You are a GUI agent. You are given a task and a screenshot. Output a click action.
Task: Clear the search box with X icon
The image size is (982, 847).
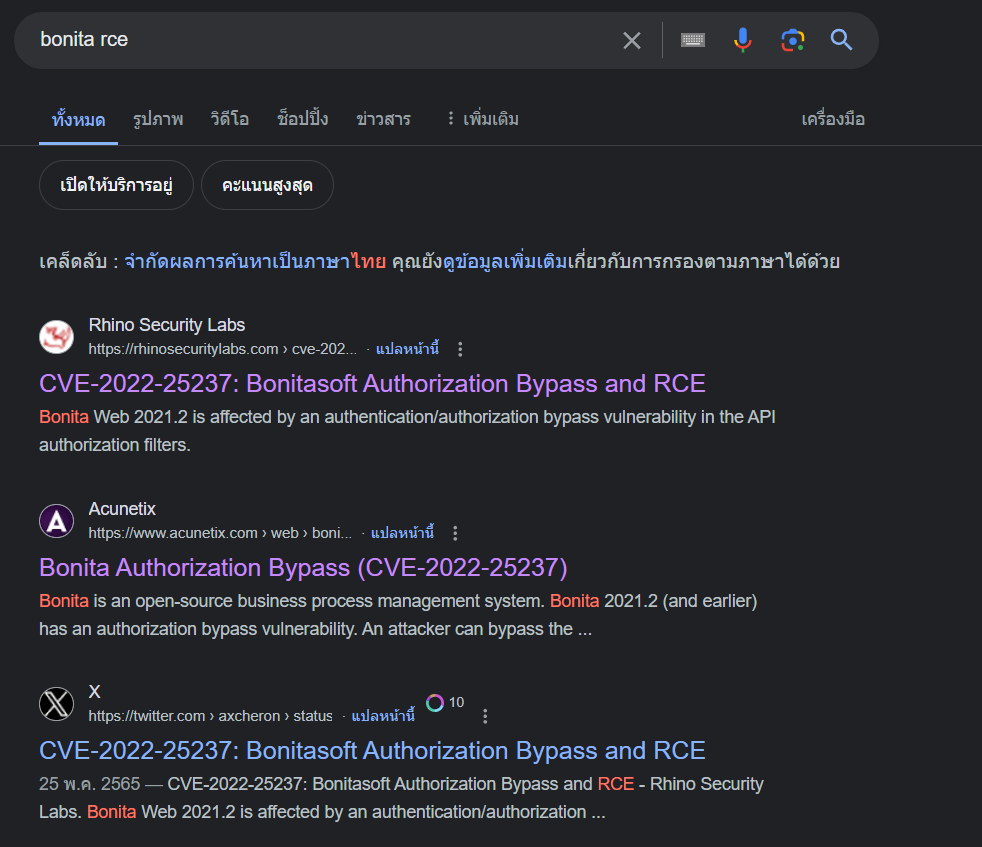(632, 40)
